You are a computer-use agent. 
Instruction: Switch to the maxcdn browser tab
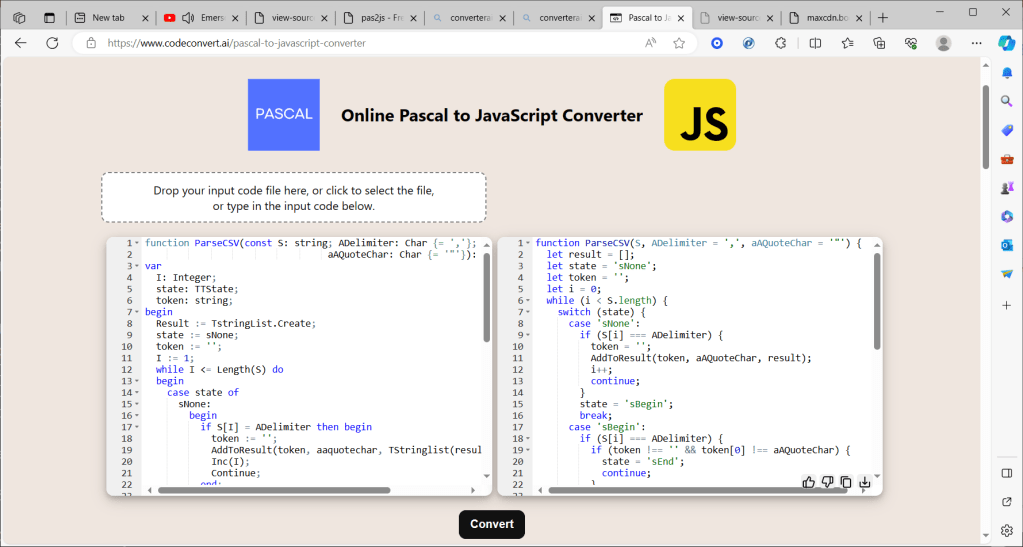click(x=820, y=18)
